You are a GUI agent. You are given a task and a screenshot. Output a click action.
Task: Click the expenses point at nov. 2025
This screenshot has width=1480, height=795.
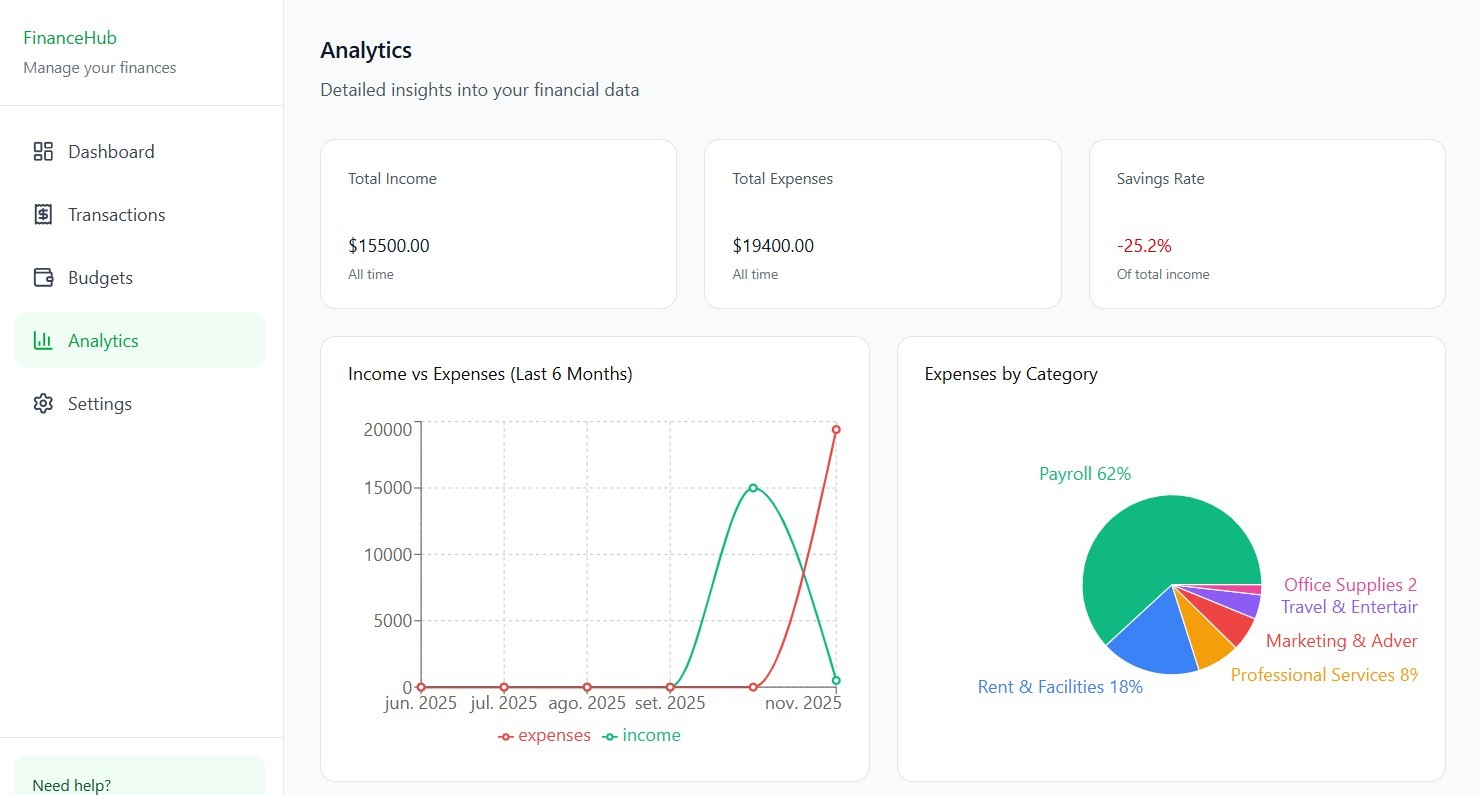[836, 430]
